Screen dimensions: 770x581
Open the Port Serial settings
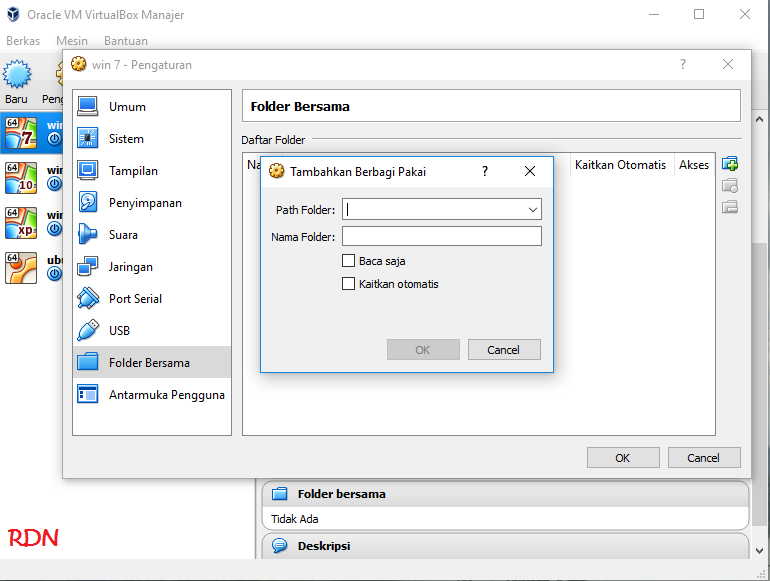tap(152, 298)
